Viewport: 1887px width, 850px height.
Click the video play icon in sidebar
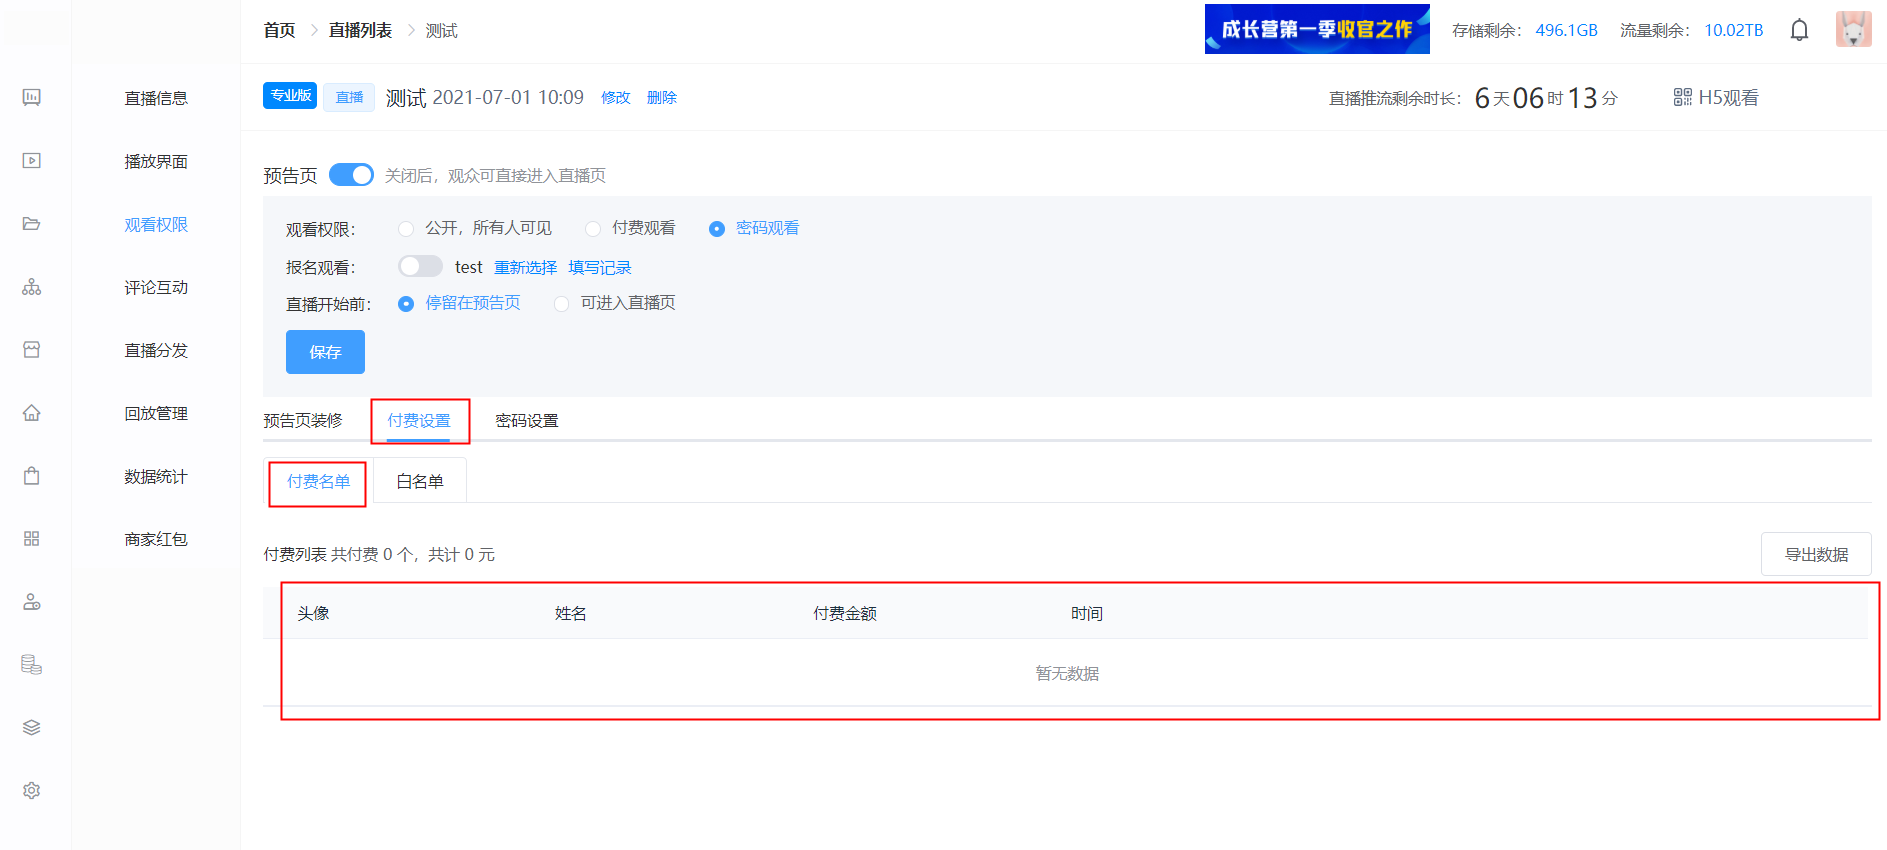point(32,160)
